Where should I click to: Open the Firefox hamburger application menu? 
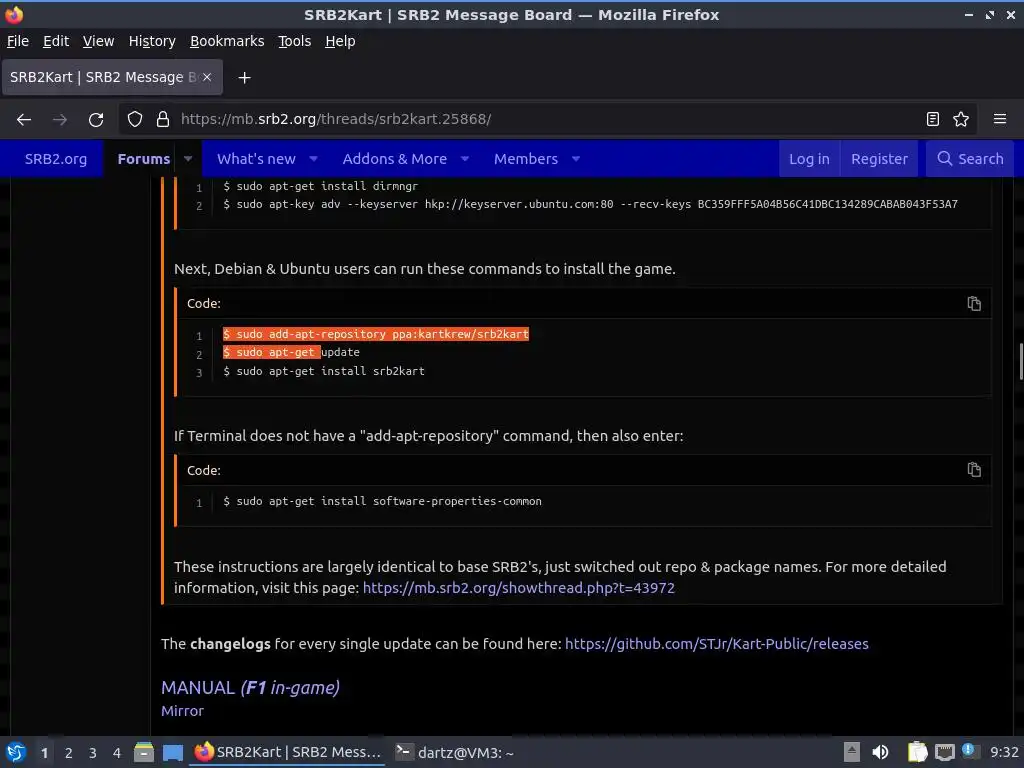(x=1000, y=119)
